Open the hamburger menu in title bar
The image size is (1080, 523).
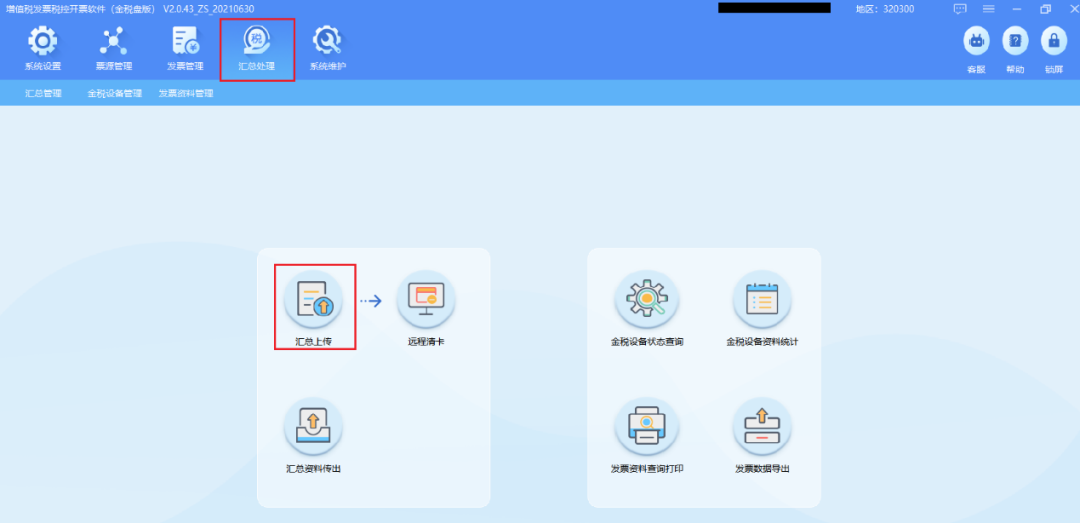pyautogui.click(x=988, y=9)
